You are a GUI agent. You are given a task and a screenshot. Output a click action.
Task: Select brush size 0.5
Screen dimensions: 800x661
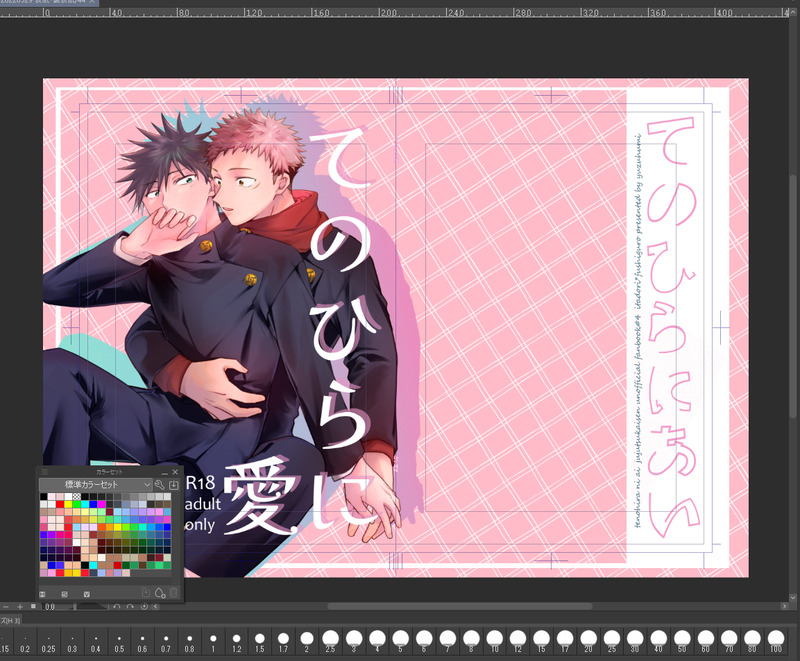tap(119, 642)
